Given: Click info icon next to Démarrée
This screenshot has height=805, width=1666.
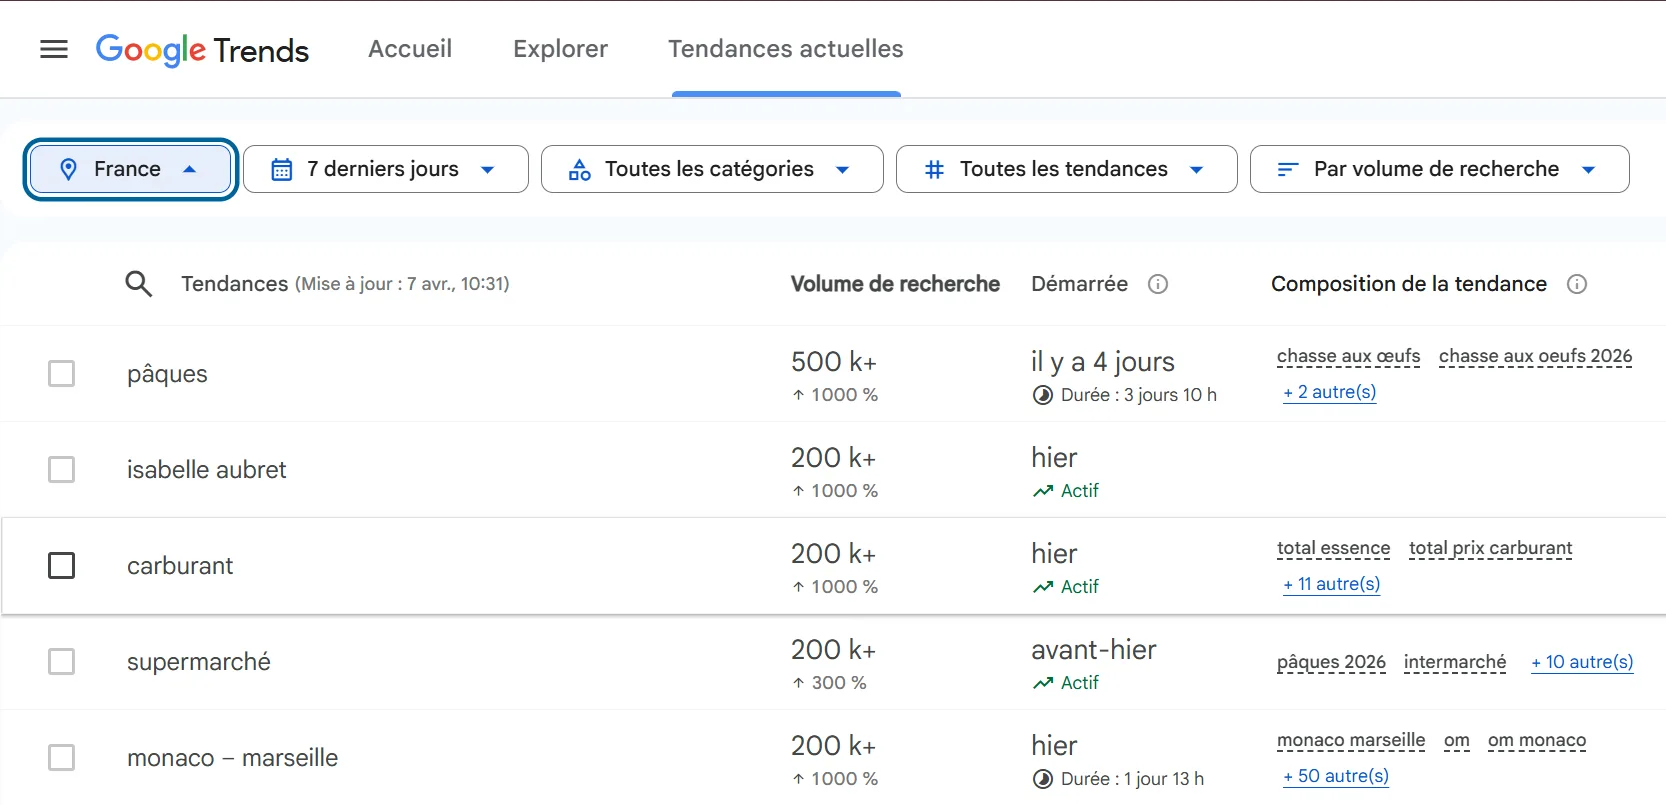Looking at the screenshot, I should coord(1158,284).
